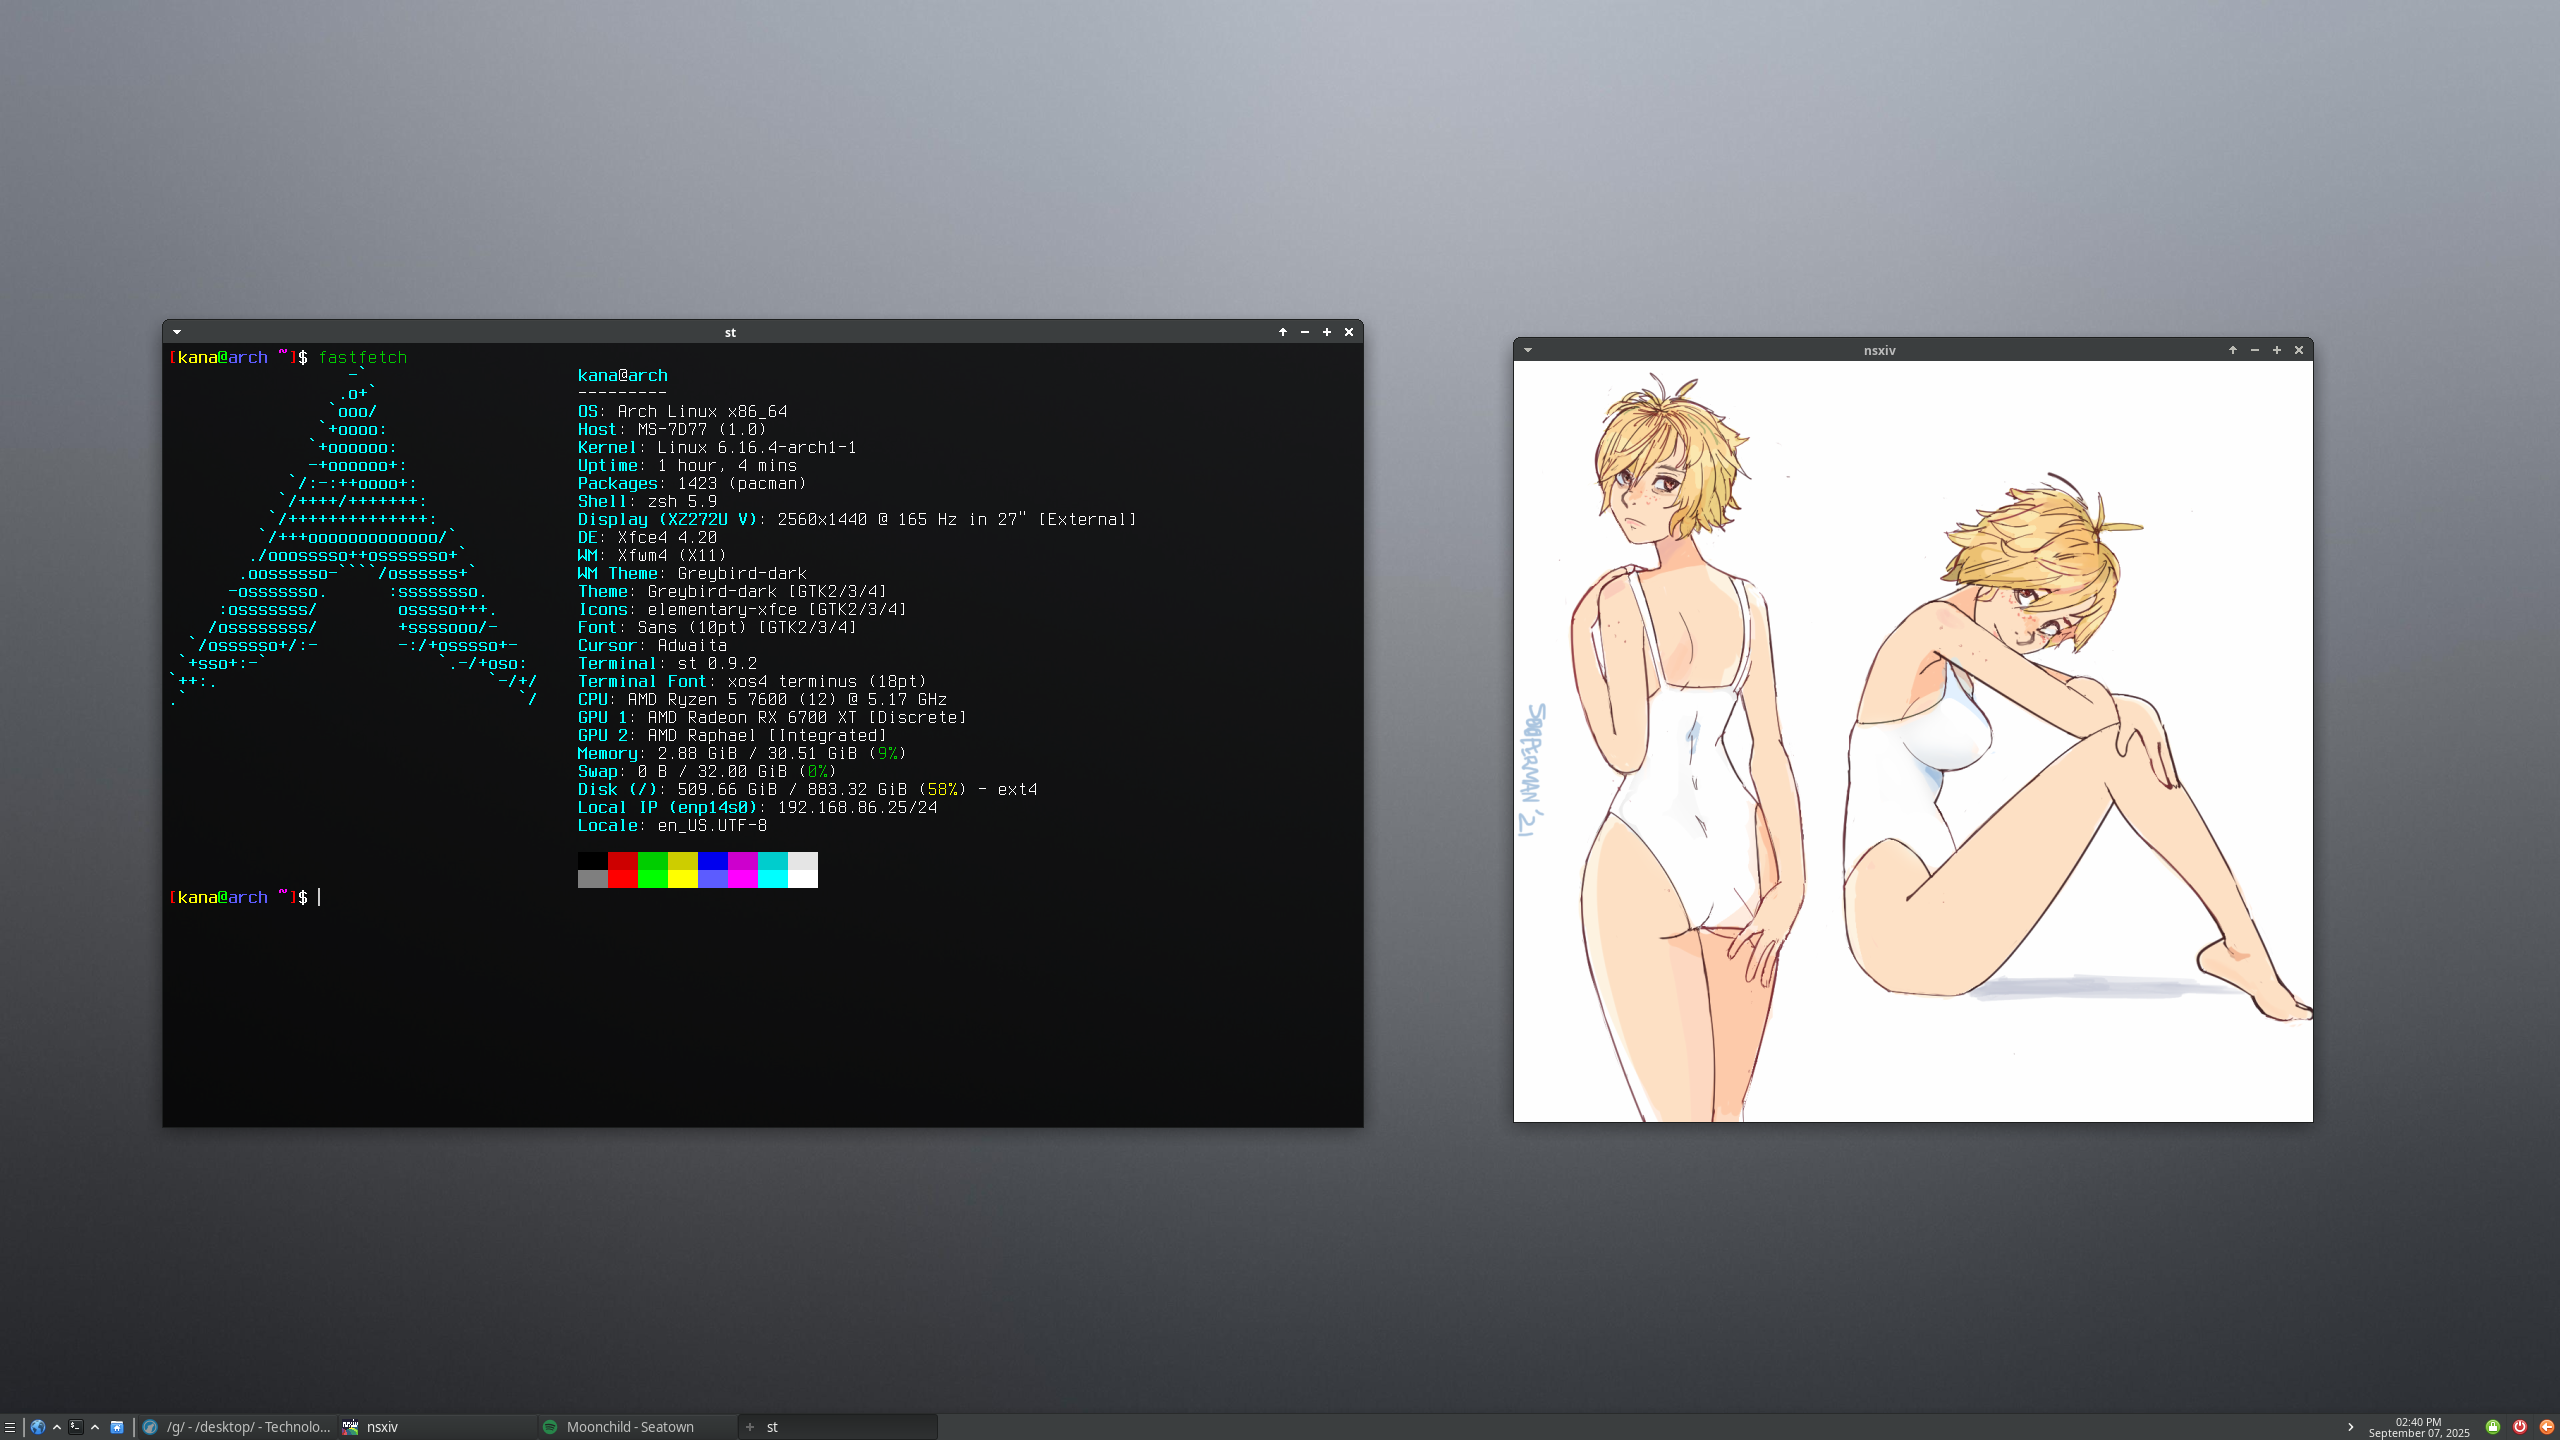Switch to st terminal in the taskbar

coord(838,1427)
